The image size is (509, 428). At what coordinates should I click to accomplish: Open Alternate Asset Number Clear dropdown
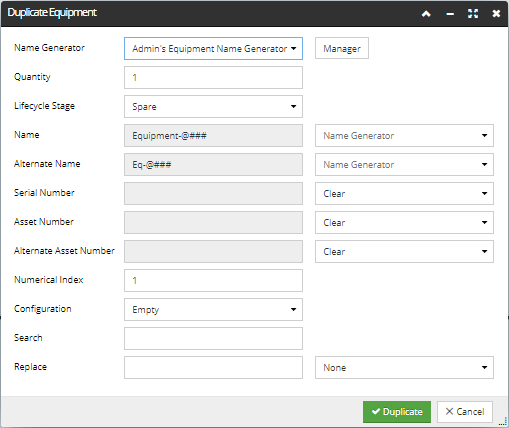tap(404, 252)
